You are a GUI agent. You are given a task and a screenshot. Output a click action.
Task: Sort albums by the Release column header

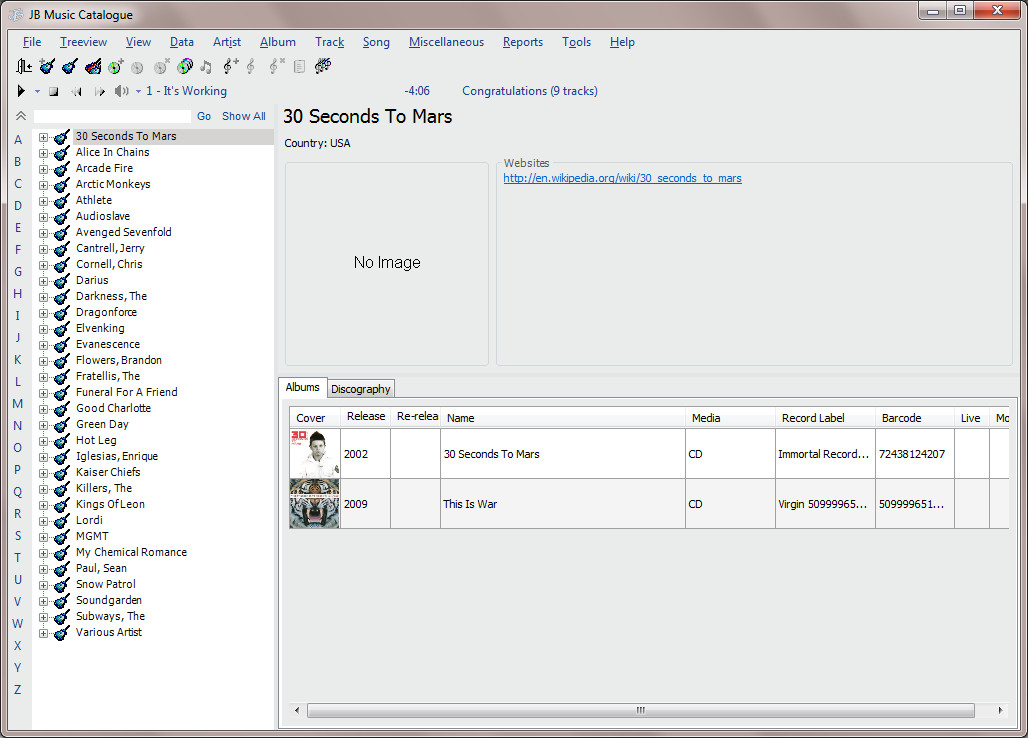[x=366, y=417]
